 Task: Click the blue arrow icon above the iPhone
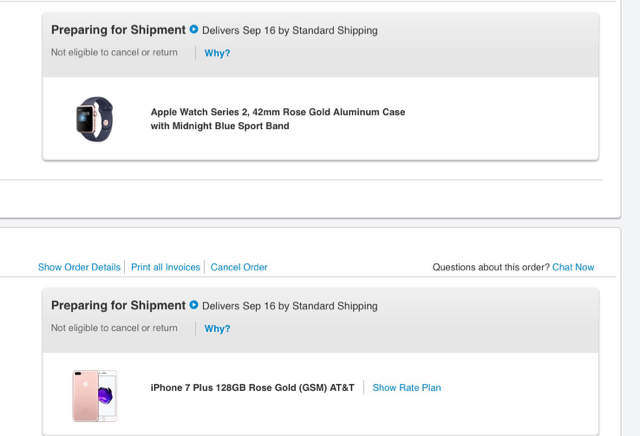[x=194, y=305]
